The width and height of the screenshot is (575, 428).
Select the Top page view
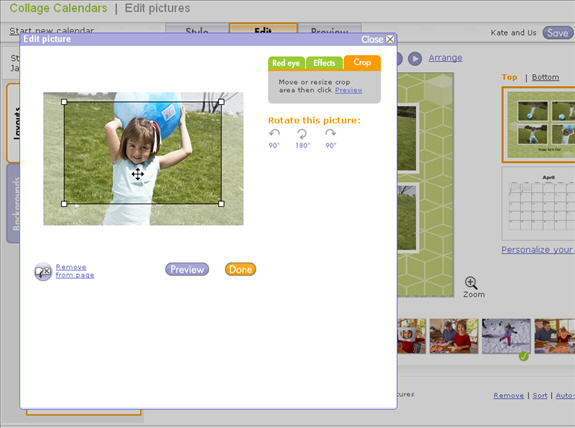(x=509, y=77)
